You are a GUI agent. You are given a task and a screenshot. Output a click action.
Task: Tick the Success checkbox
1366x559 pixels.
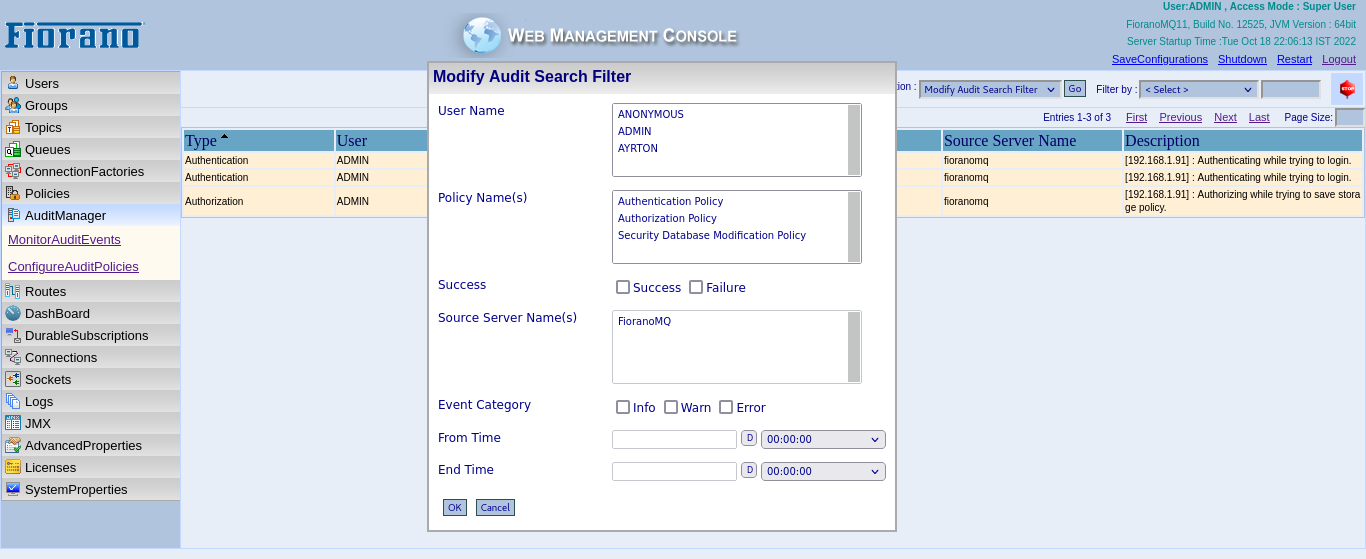click(x=623, y=287)
